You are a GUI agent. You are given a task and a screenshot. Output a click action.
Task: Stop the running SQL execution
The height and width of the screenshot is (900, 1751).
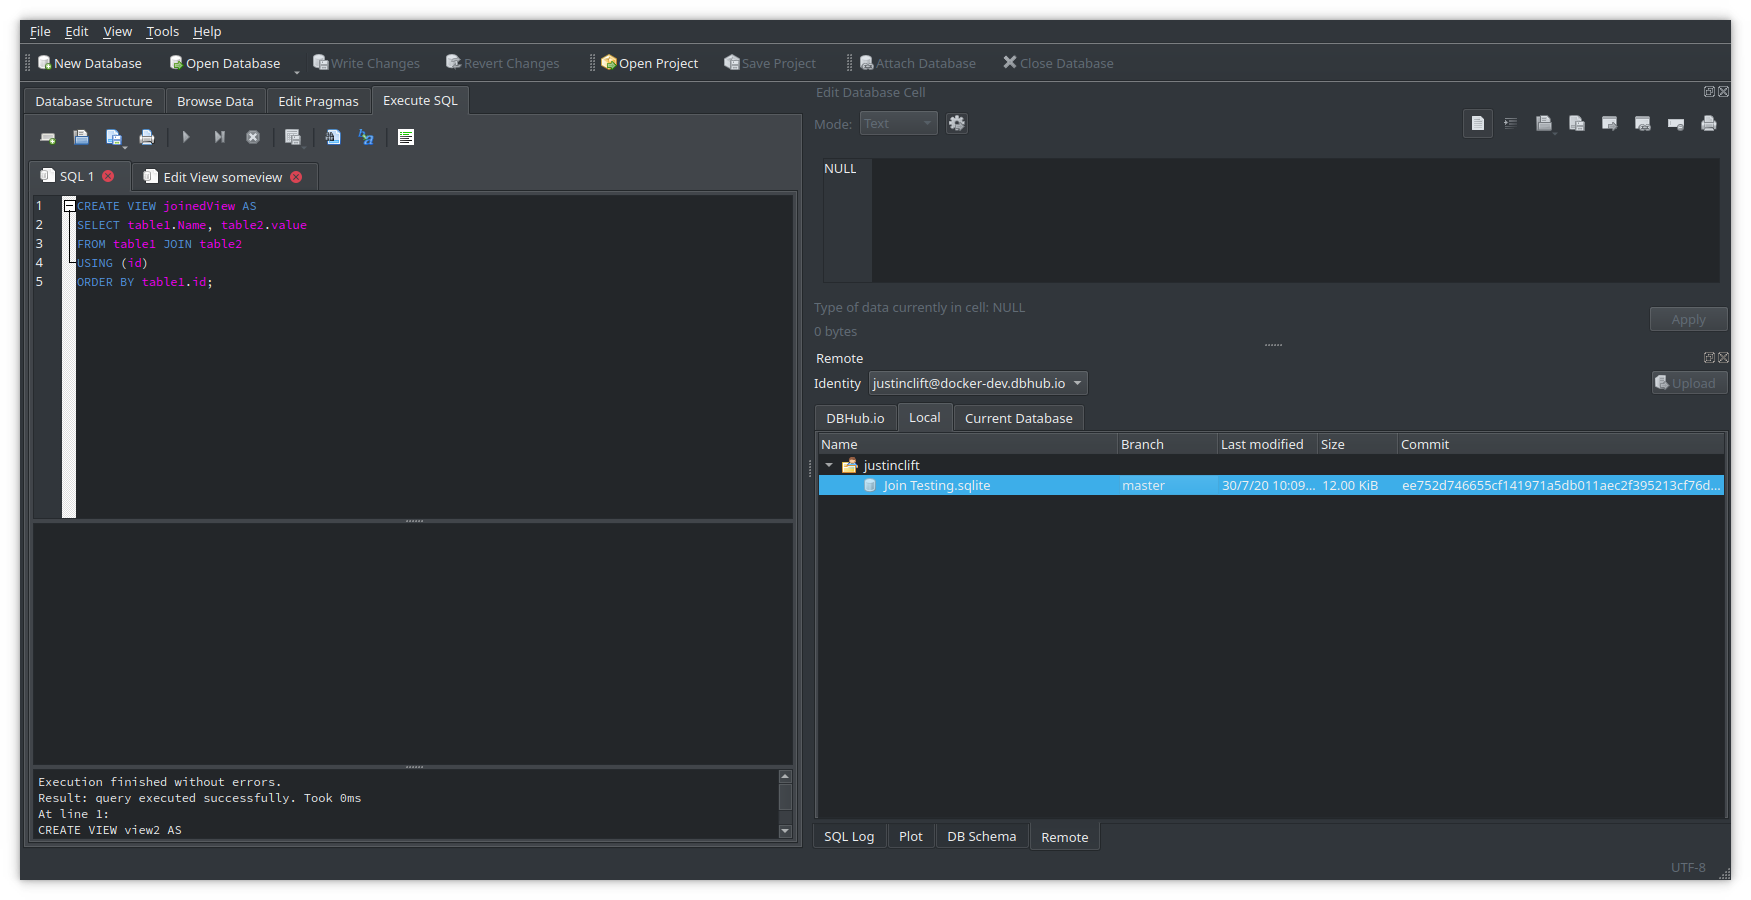click(252, 137)
